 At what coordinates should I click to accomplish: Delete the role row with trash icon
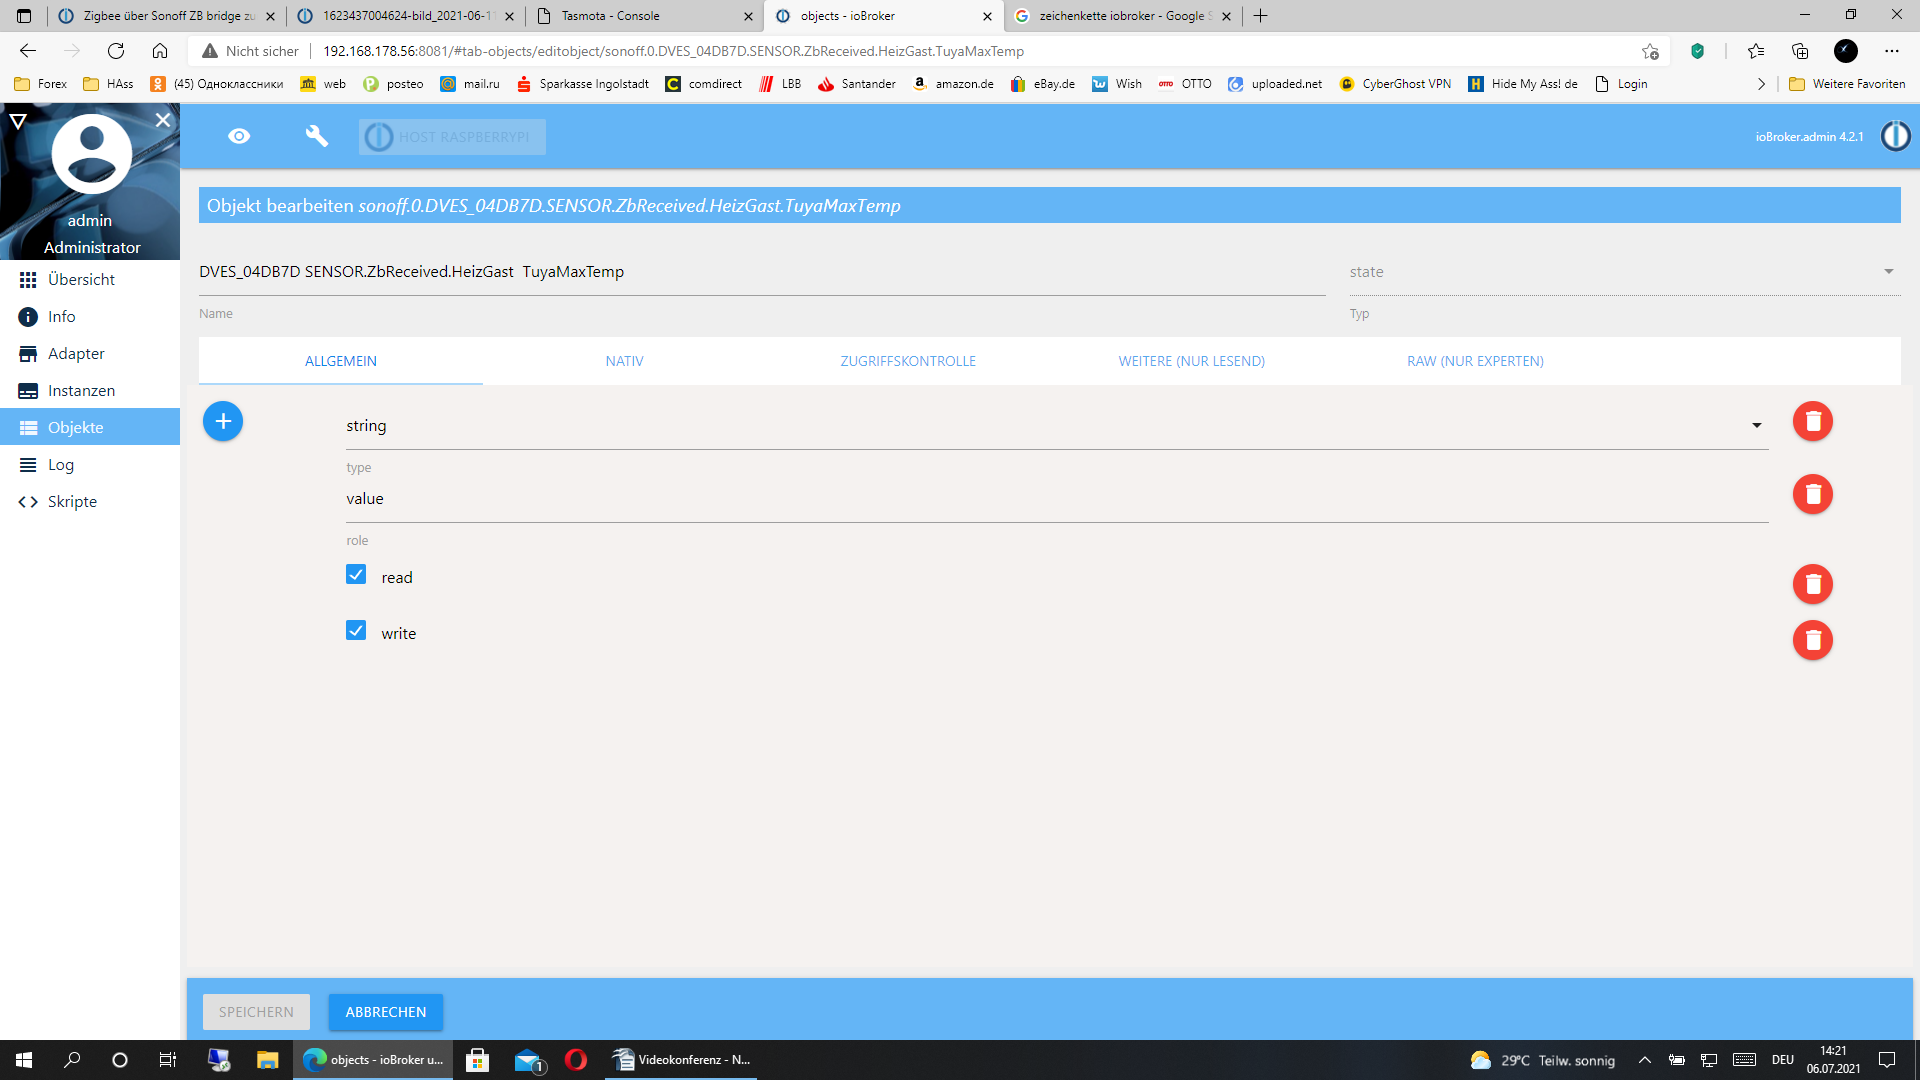1812,494
